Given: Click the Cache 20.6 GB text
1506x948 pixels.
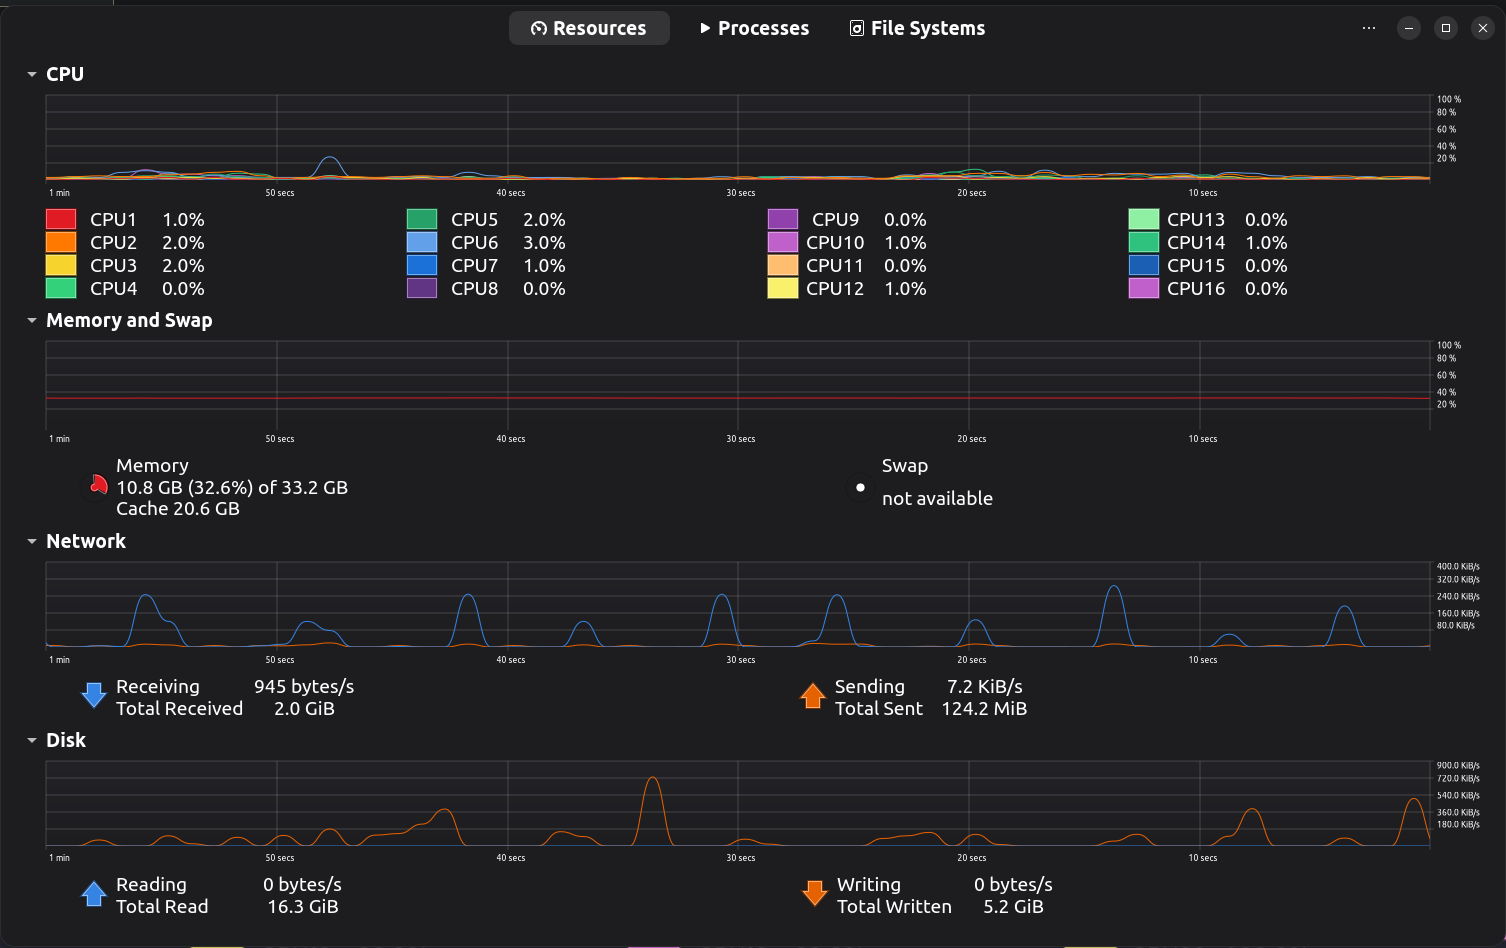Looking at the screenshot, I should [x=178, y=509].
